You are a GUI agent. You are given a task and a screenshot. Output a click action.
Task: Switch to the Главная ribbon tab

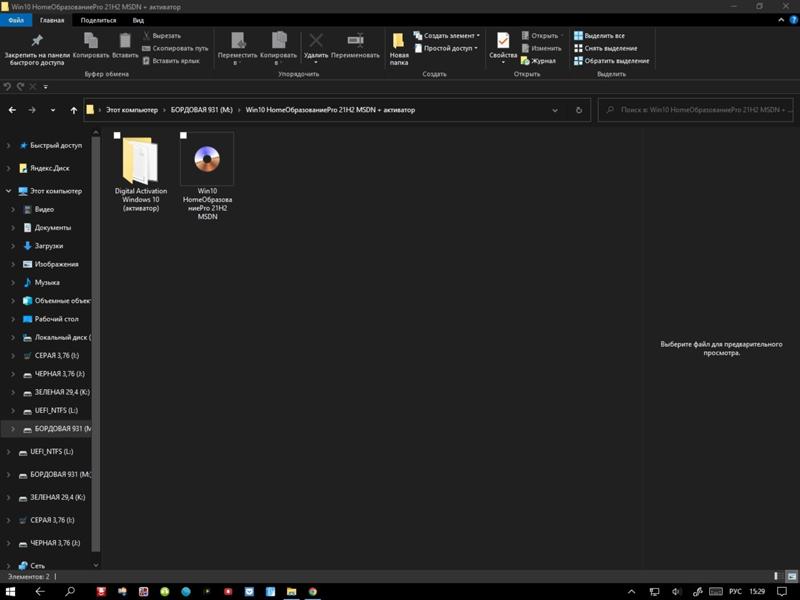tap(52, 20)
